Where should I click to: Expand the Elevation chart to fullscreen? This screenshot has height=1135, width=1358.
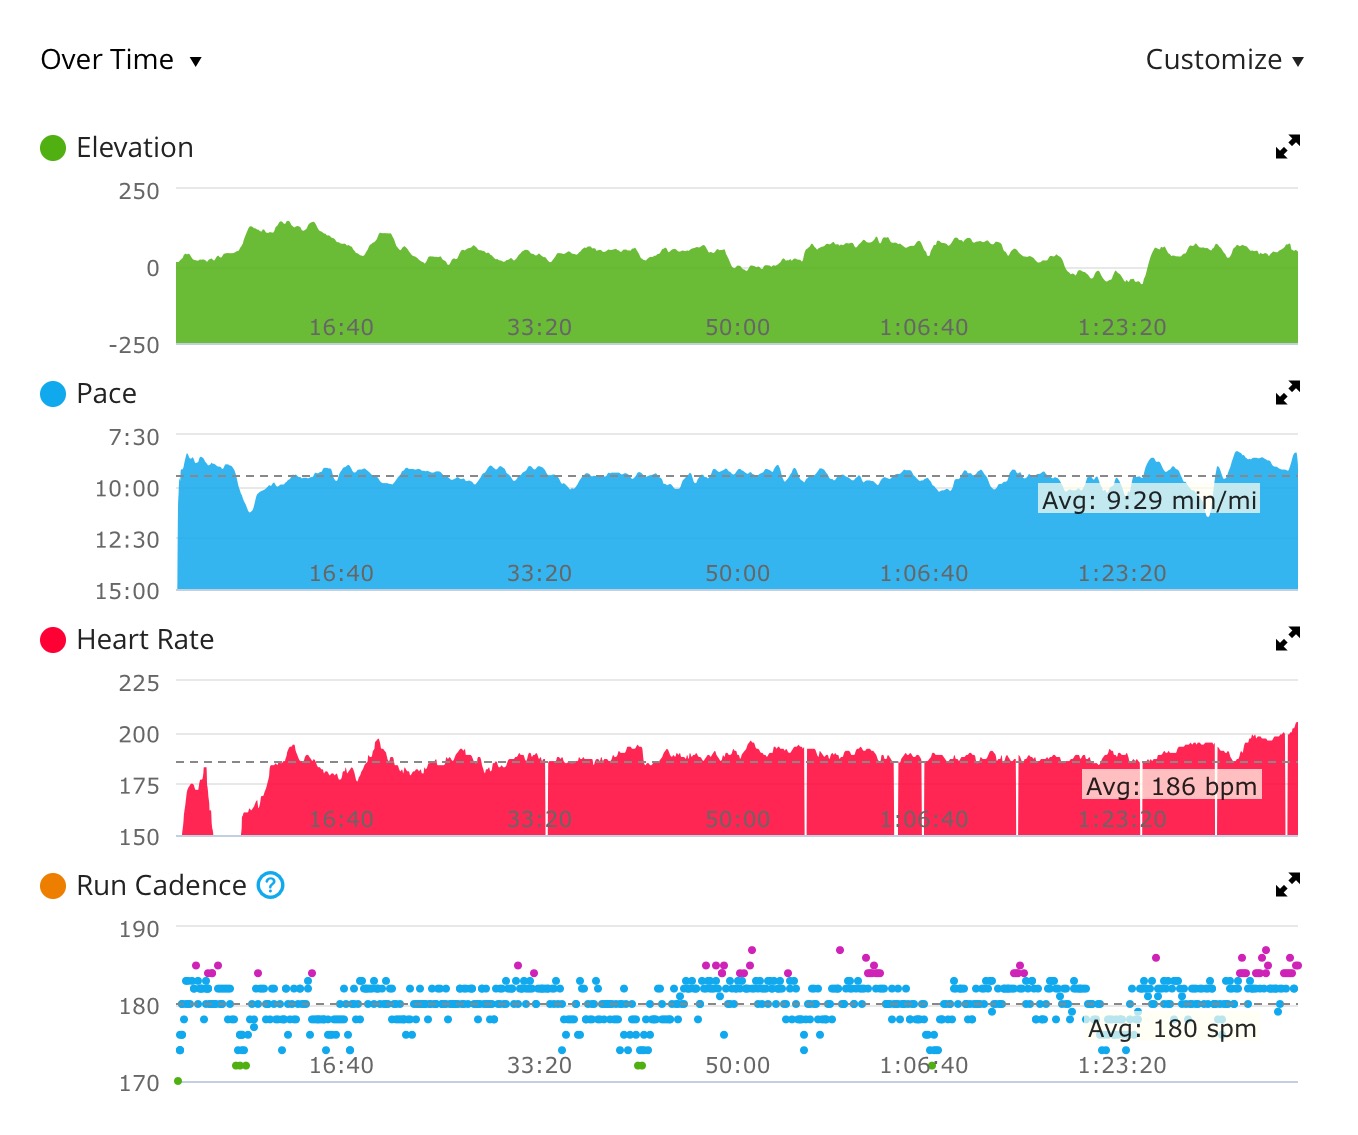(x=1287, y=147)
